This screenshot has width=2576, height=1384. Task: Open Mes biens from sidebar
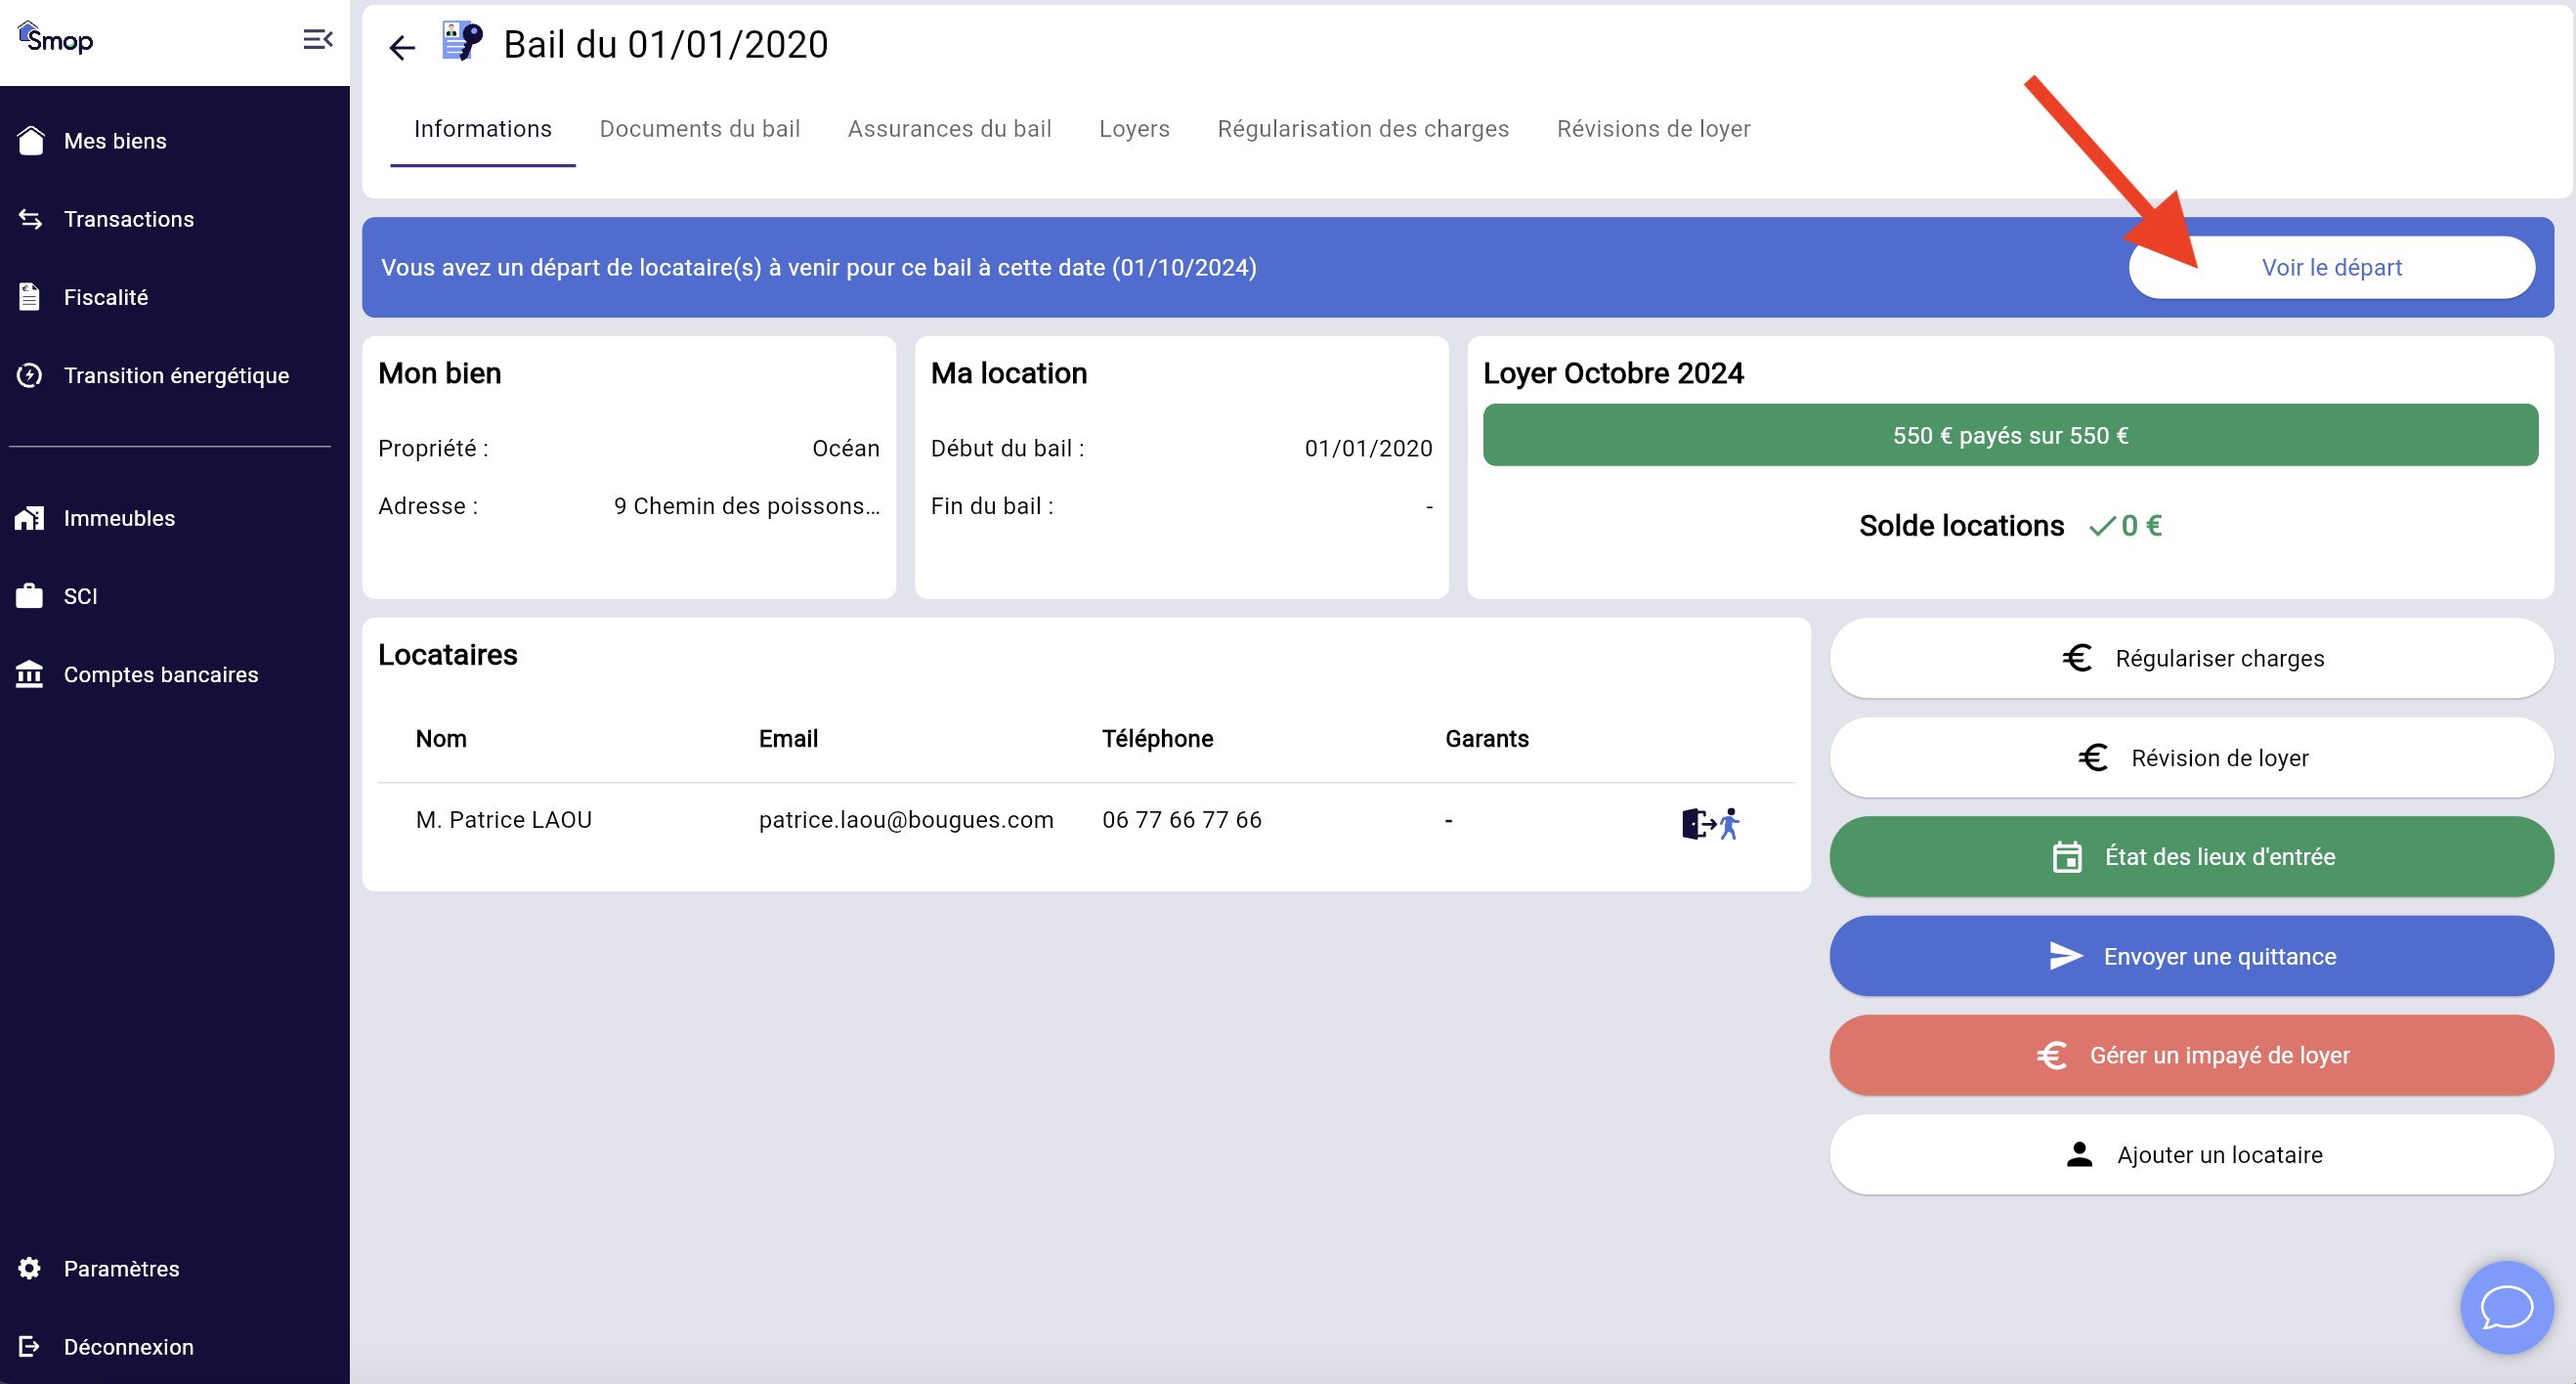click(x=115, y=141)
